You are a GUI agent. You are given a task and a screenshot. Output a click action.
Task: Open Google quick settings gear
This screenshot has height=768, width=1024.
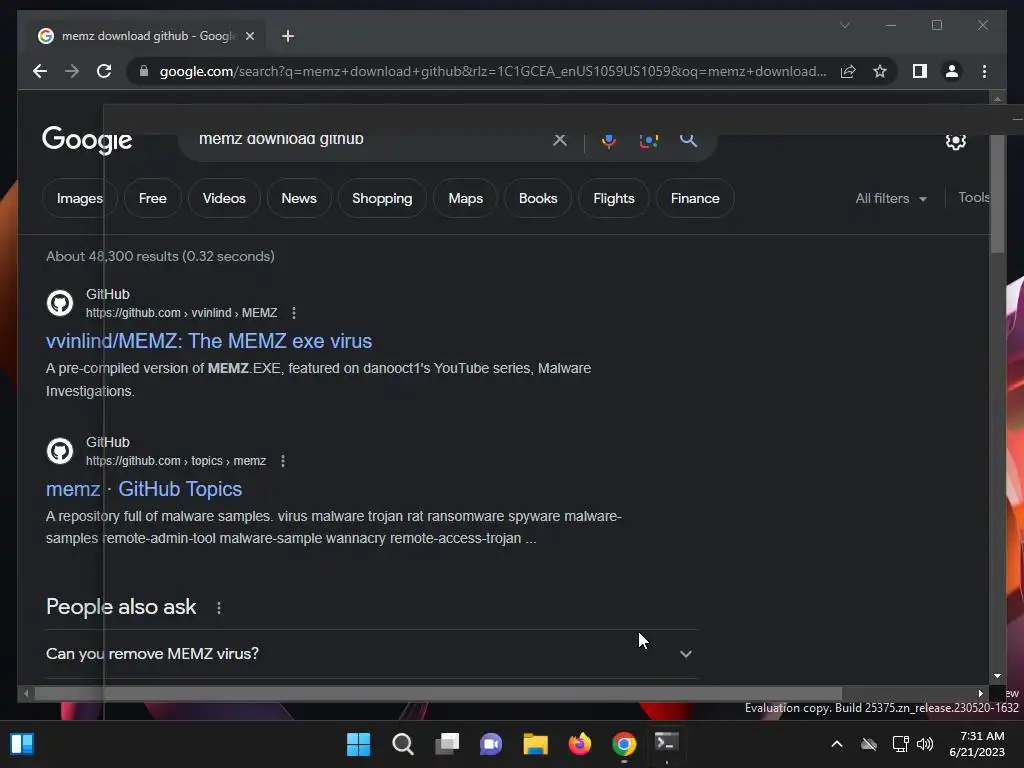point(955,141)
